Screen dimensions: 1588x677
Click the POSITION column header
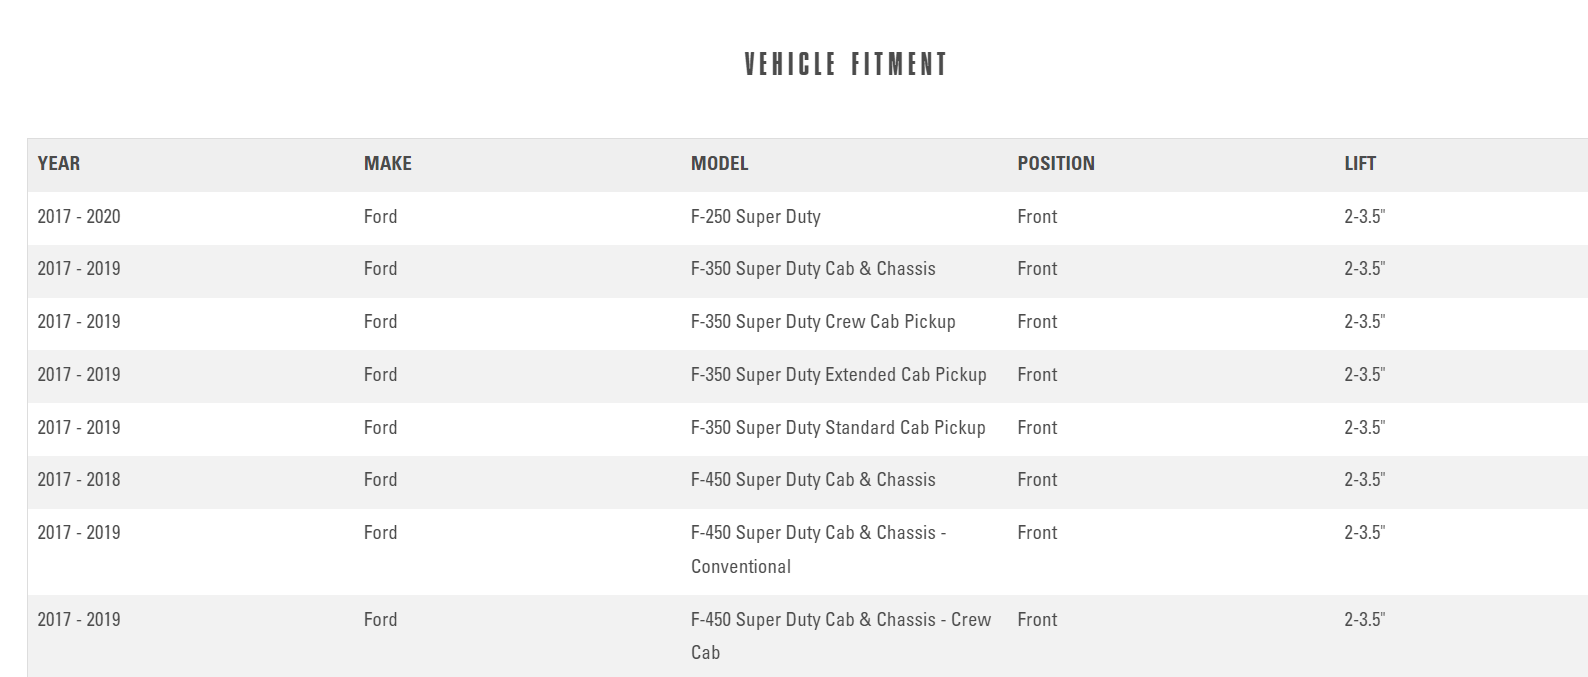click(x=1056, y=163)
